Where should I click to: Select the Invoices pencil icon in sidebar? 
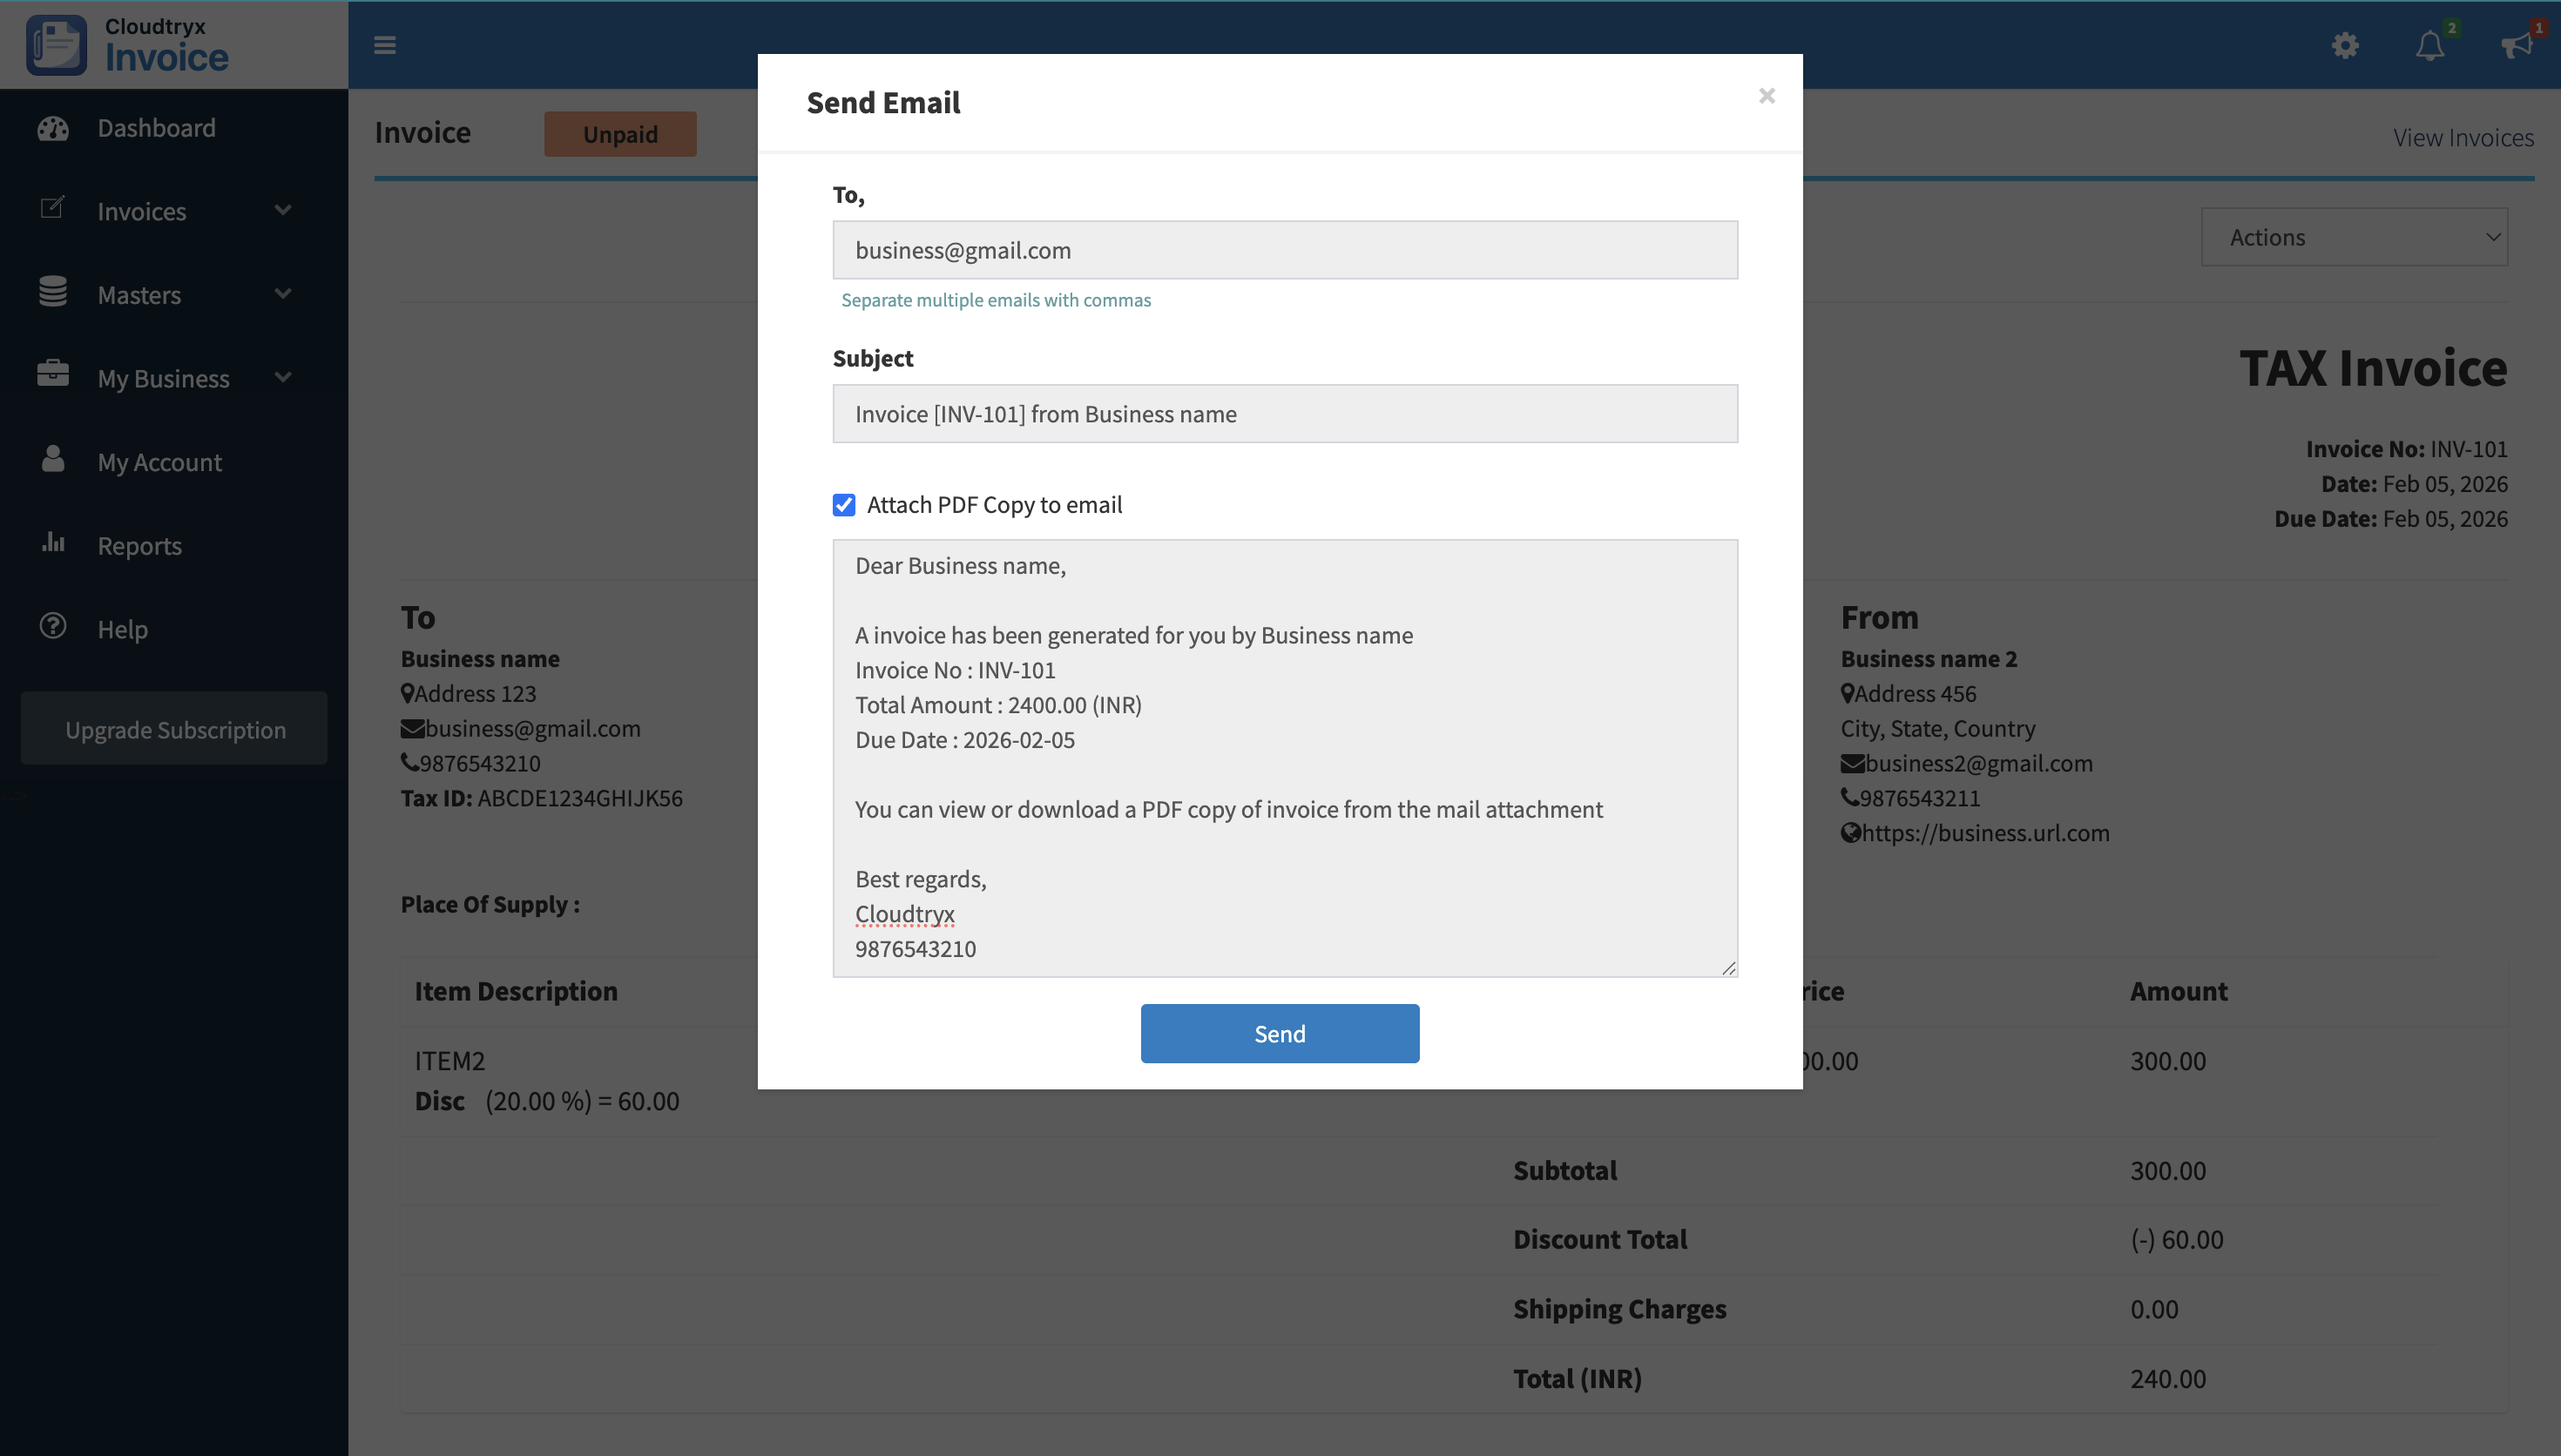52,207
